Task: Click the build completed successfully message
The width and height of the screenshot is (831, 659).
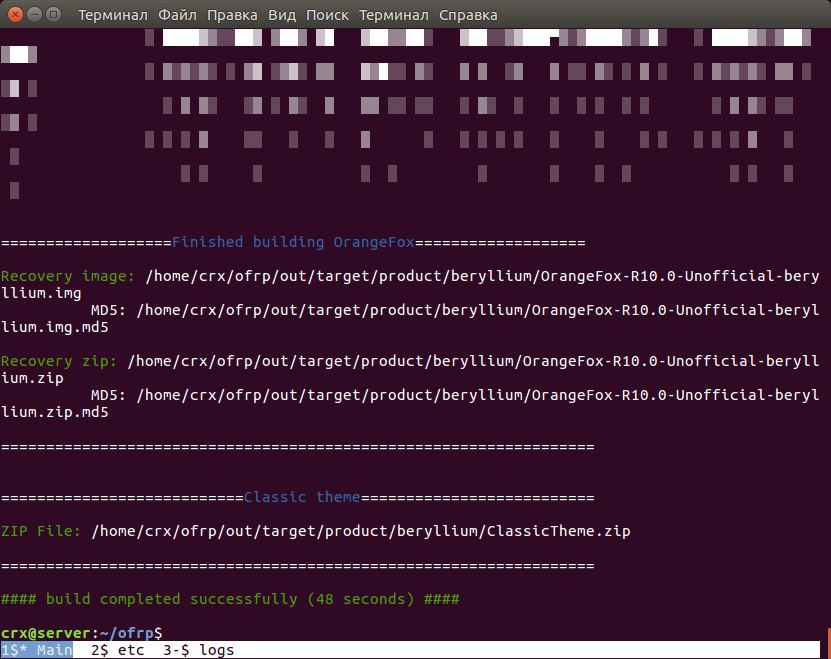Action: click(230, 599)
